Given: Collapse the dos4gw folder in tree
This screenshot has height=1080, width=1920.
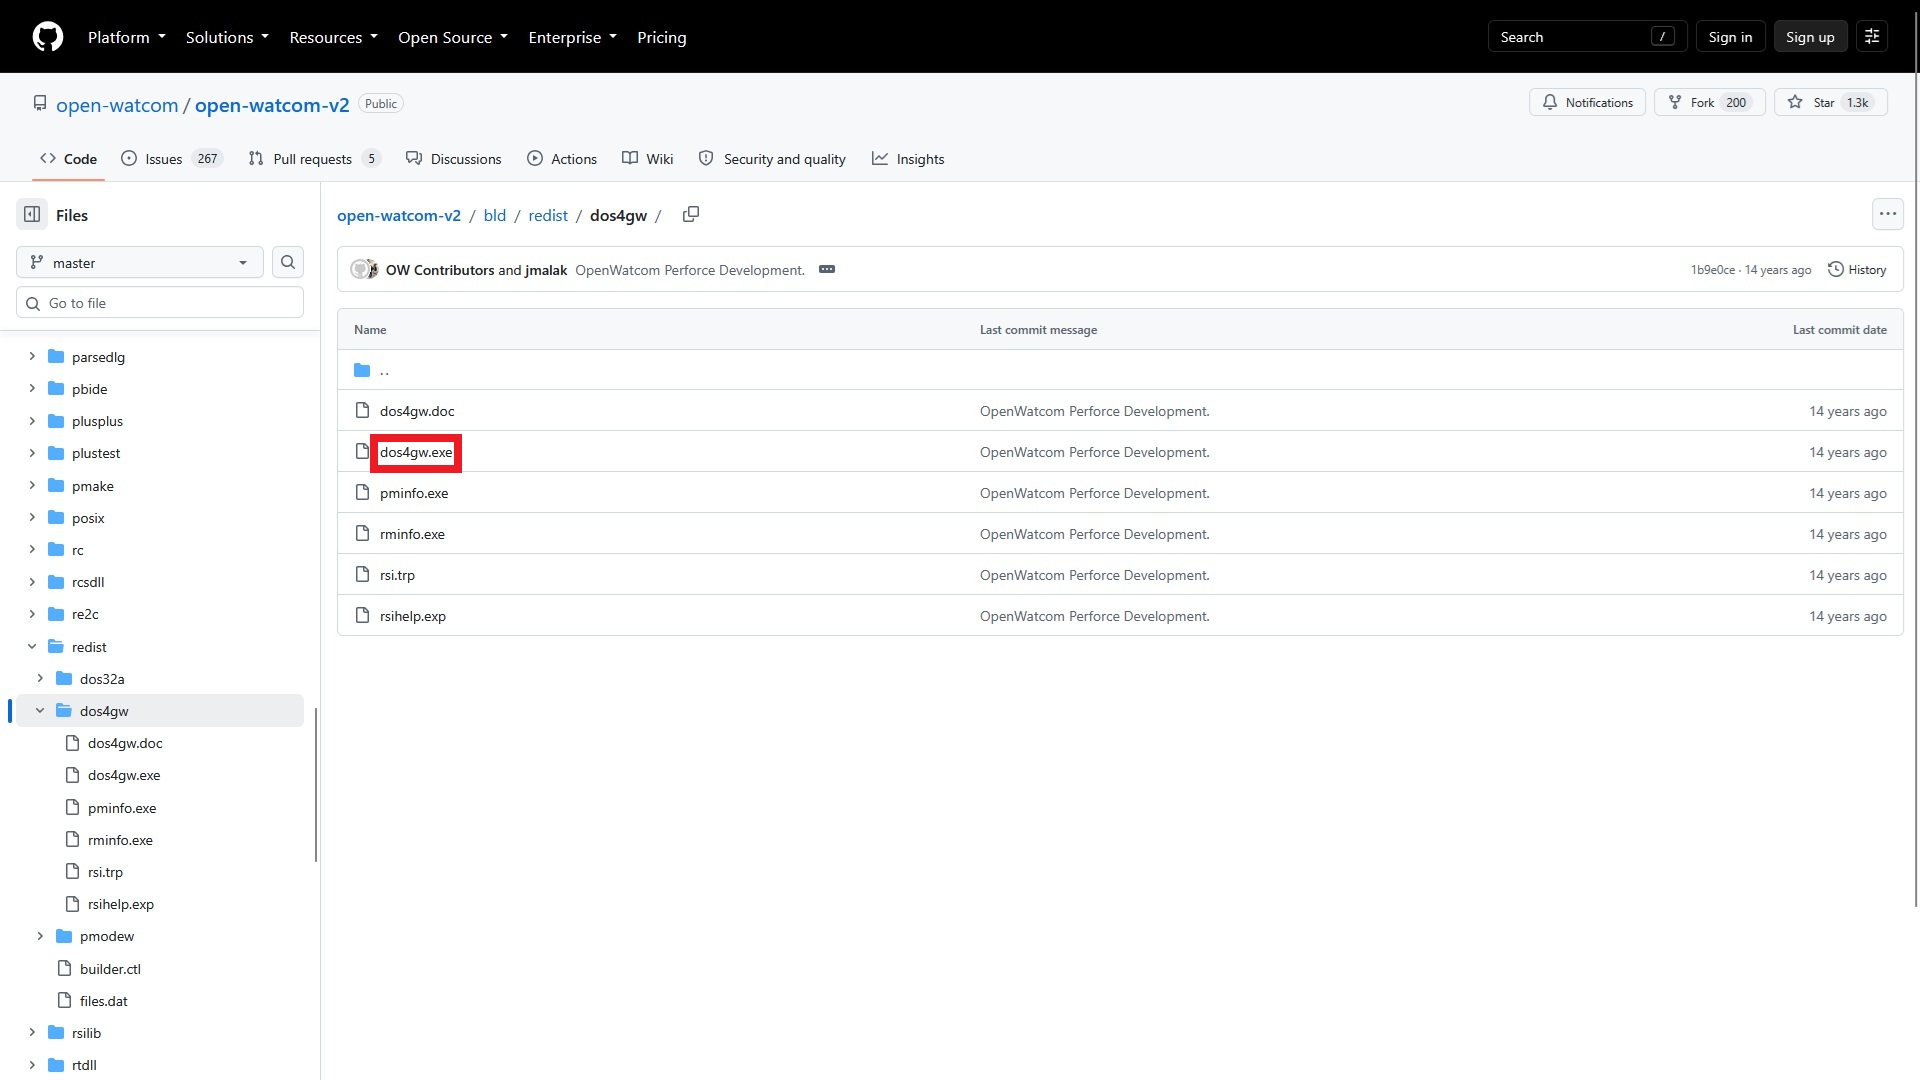Looking at the screenshot, I should [40, 711].
